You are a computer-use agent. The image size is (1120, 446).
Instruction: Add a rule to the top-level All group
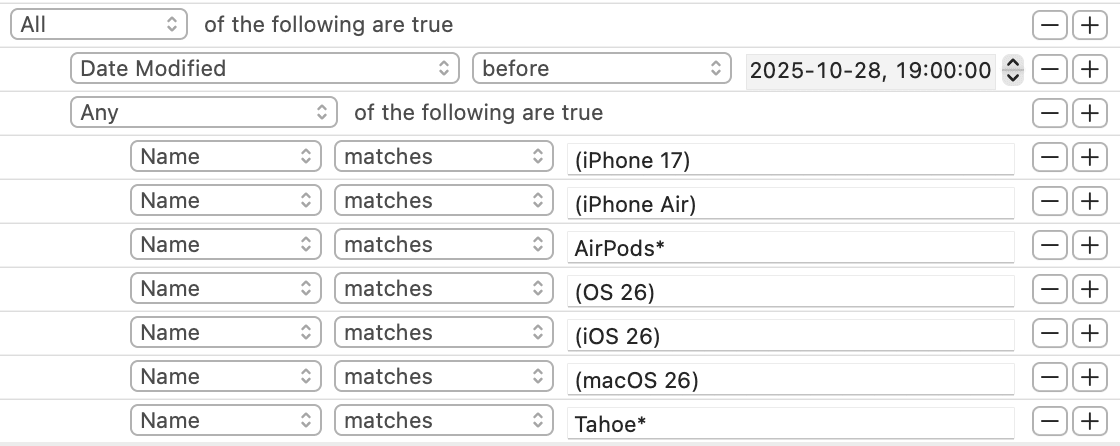(x=1088, y=25)
